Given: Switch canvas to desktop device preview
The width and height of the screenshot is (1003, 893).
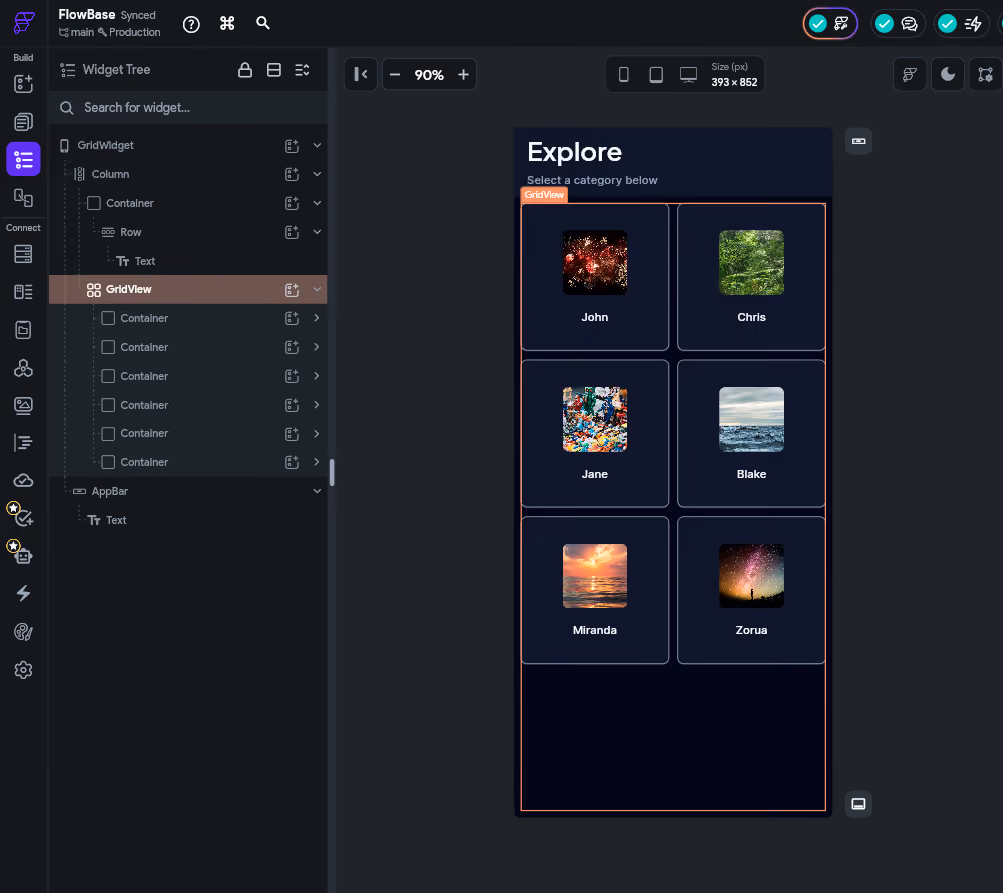Looking at the screenshot, I should pyautogui.click(x=688, y=75).
